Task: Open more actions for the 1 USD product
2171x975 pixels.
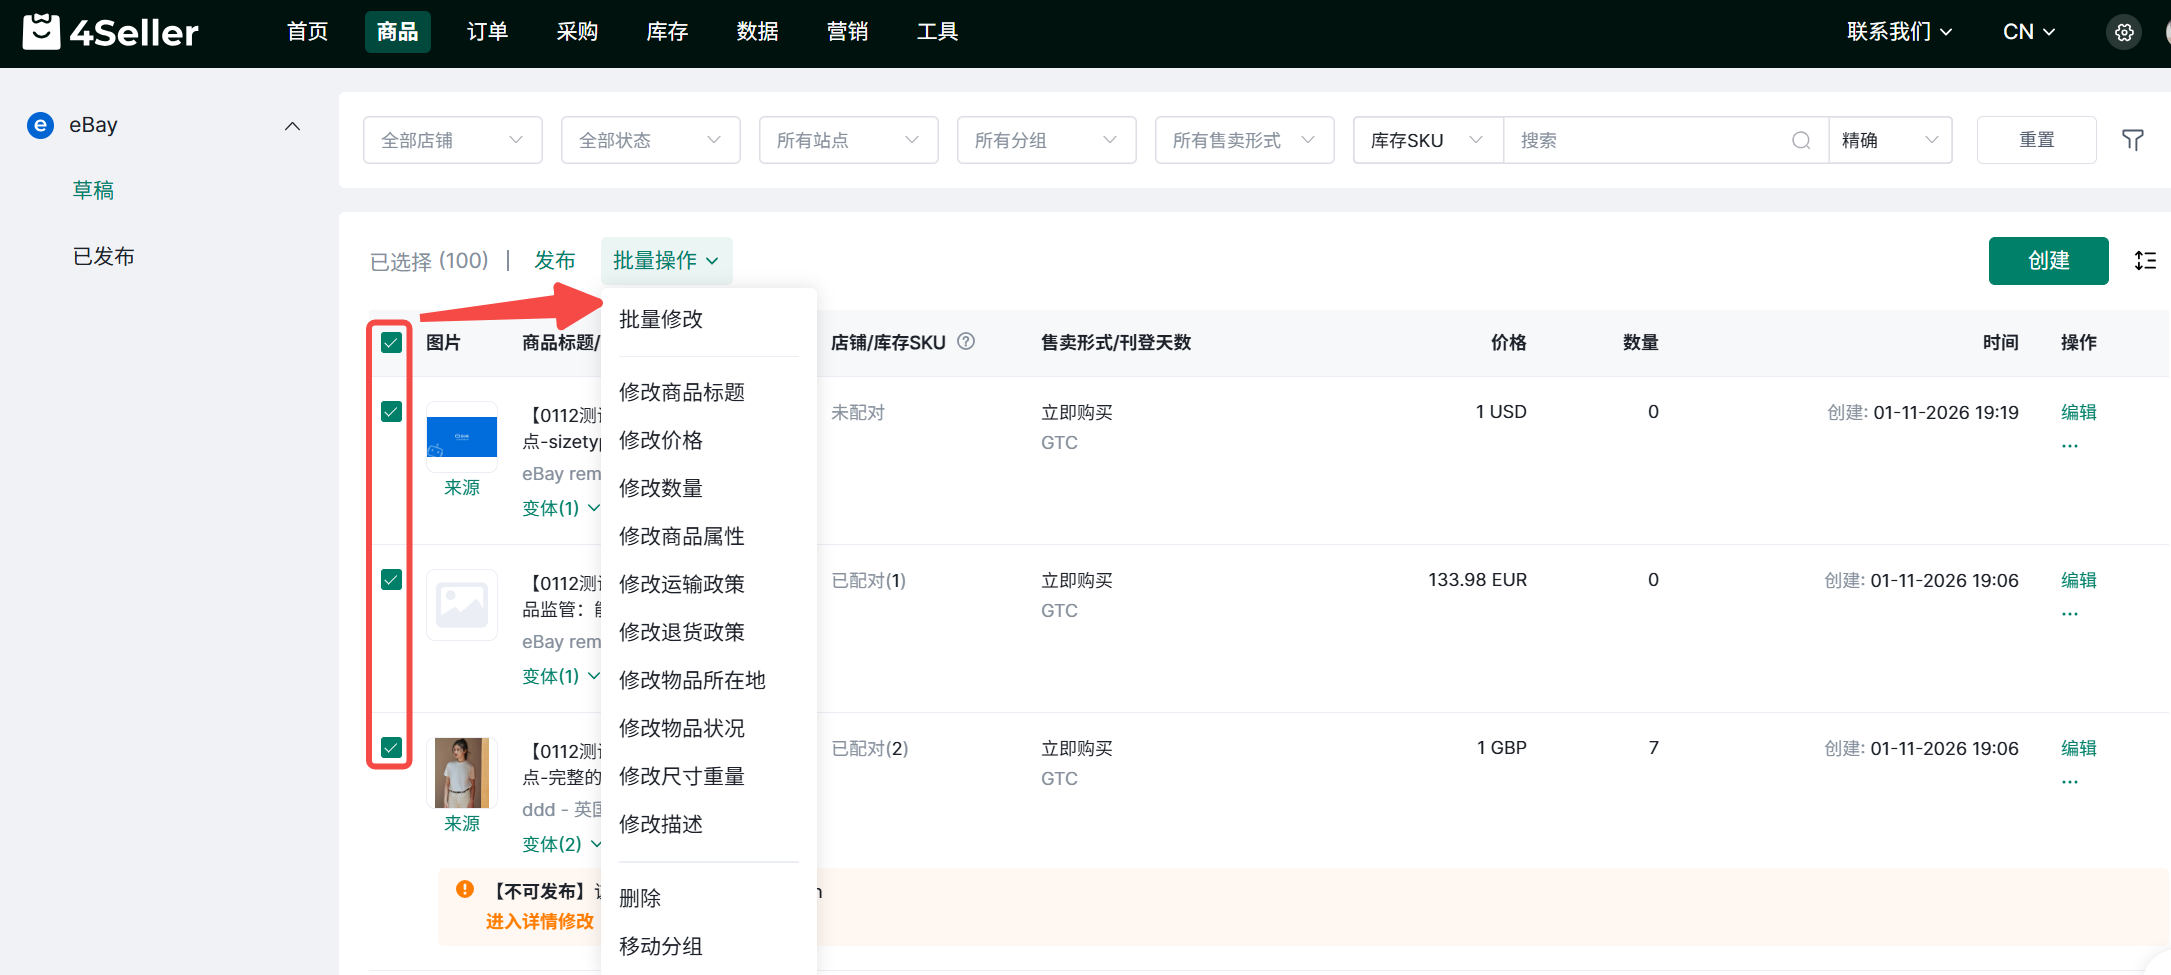Action: (x=2069, y=445)
